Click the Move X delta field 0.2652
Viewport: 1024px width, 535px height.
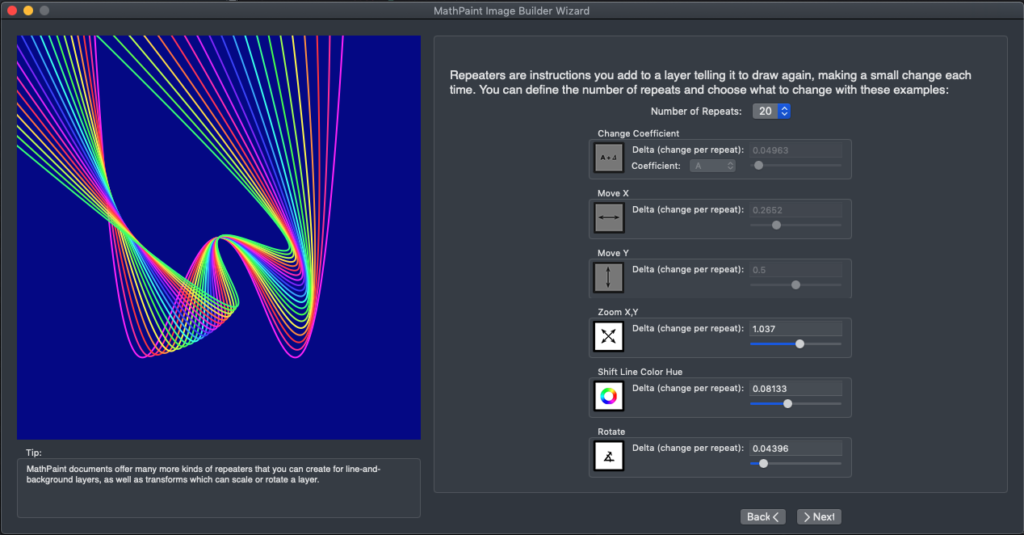795,210
